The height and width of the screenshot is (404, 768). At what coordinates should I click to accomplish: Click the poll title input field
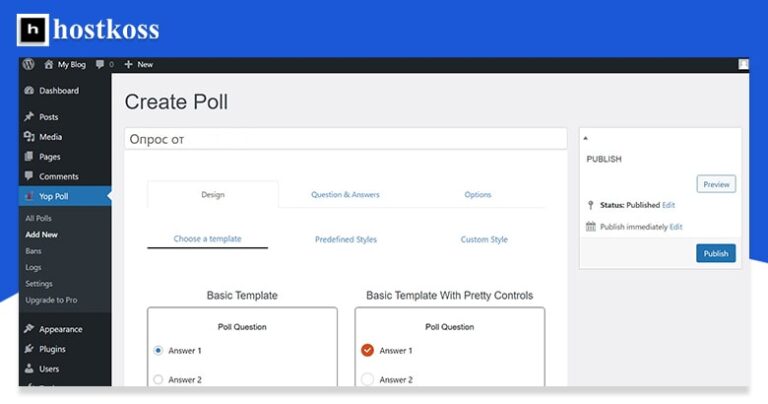coord(345,139)
